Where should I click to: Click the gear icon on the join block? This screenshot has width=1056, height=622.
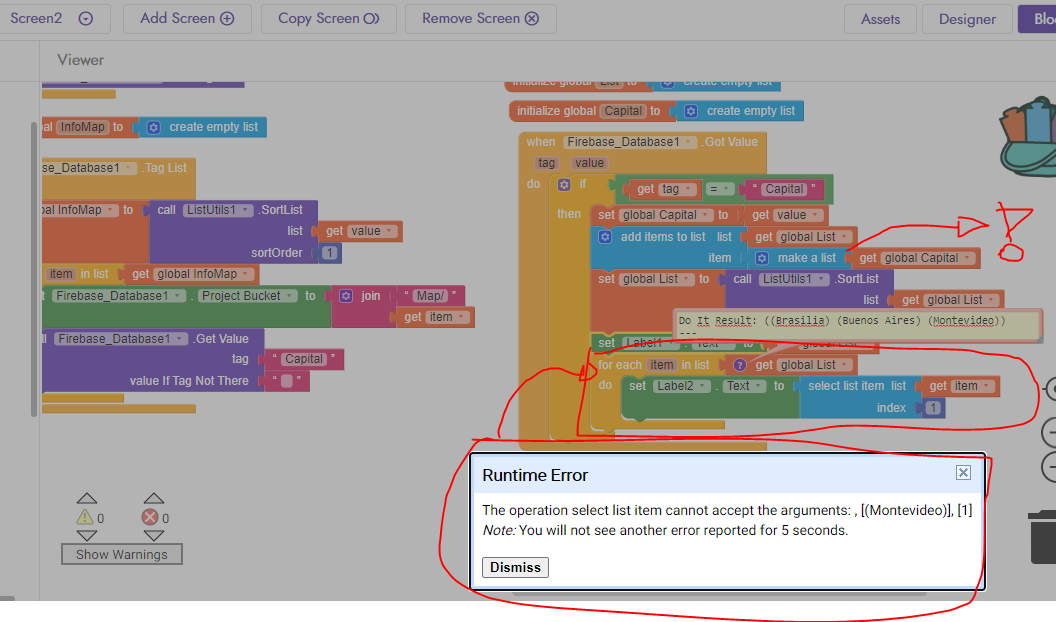pos(346,296)
